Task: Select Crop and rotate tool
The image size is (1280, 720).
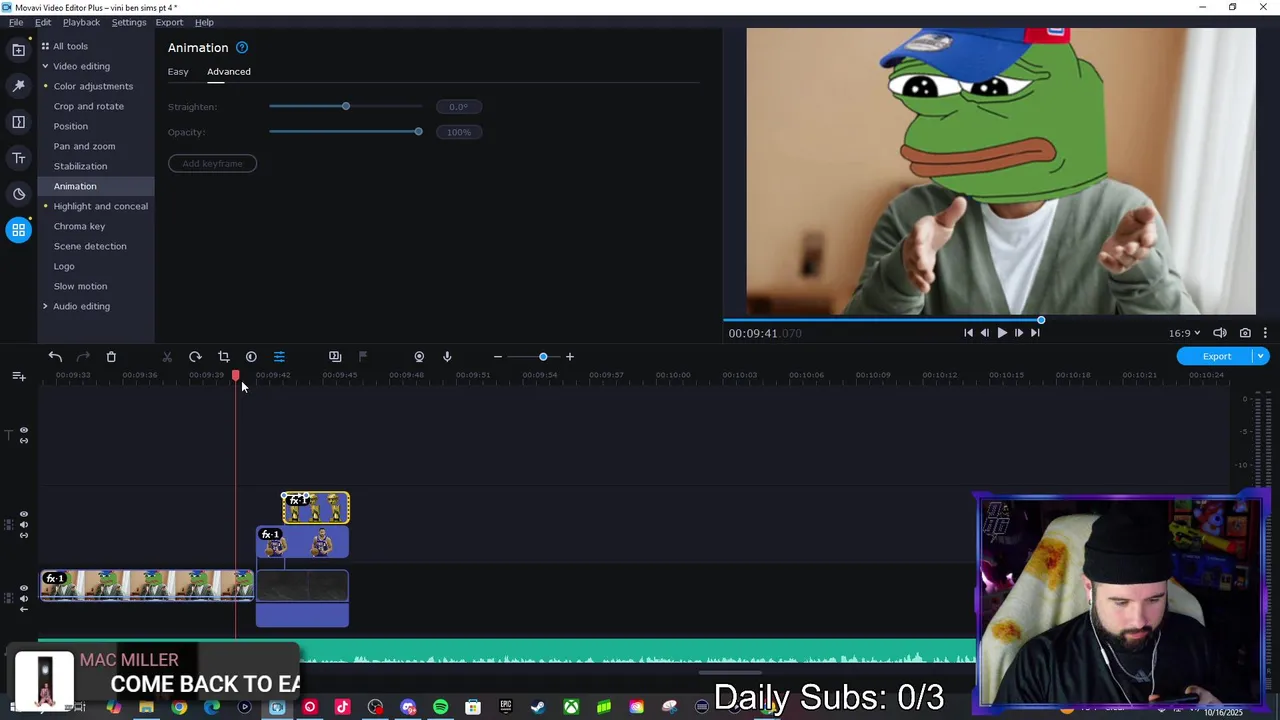Action: [89, 106]
